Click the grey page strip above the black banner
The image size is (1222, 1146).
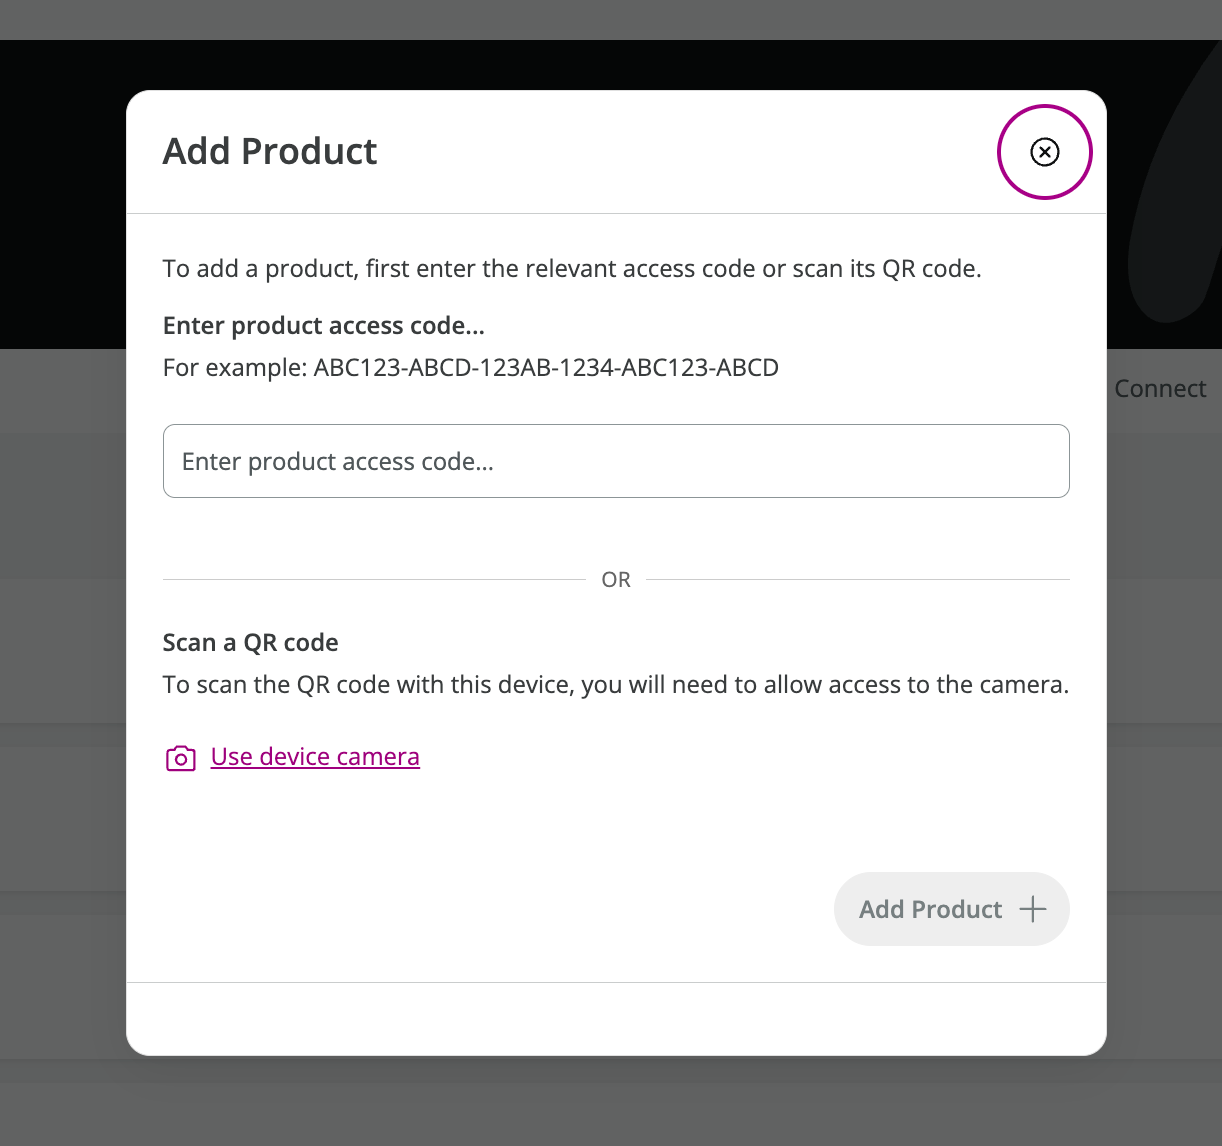click(611, 20)
